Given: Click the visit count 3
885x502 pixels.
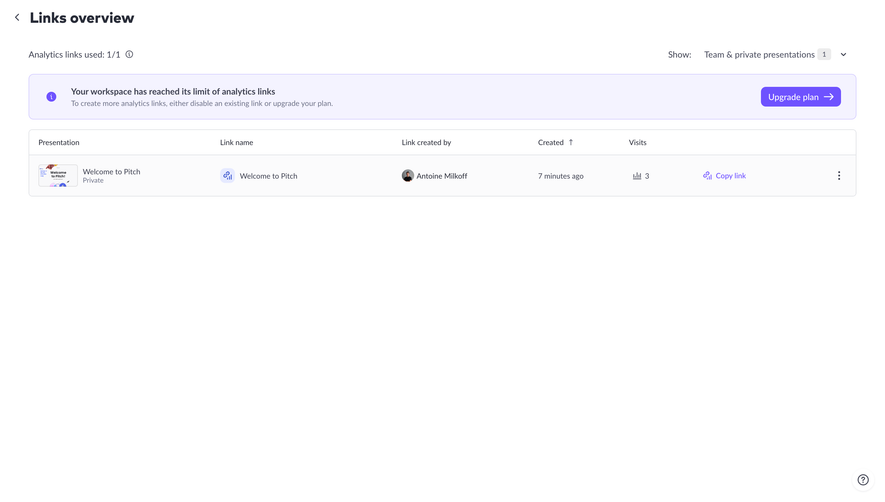Looking at the screenshot, I should pyautogui.click(x=647, y=176).
